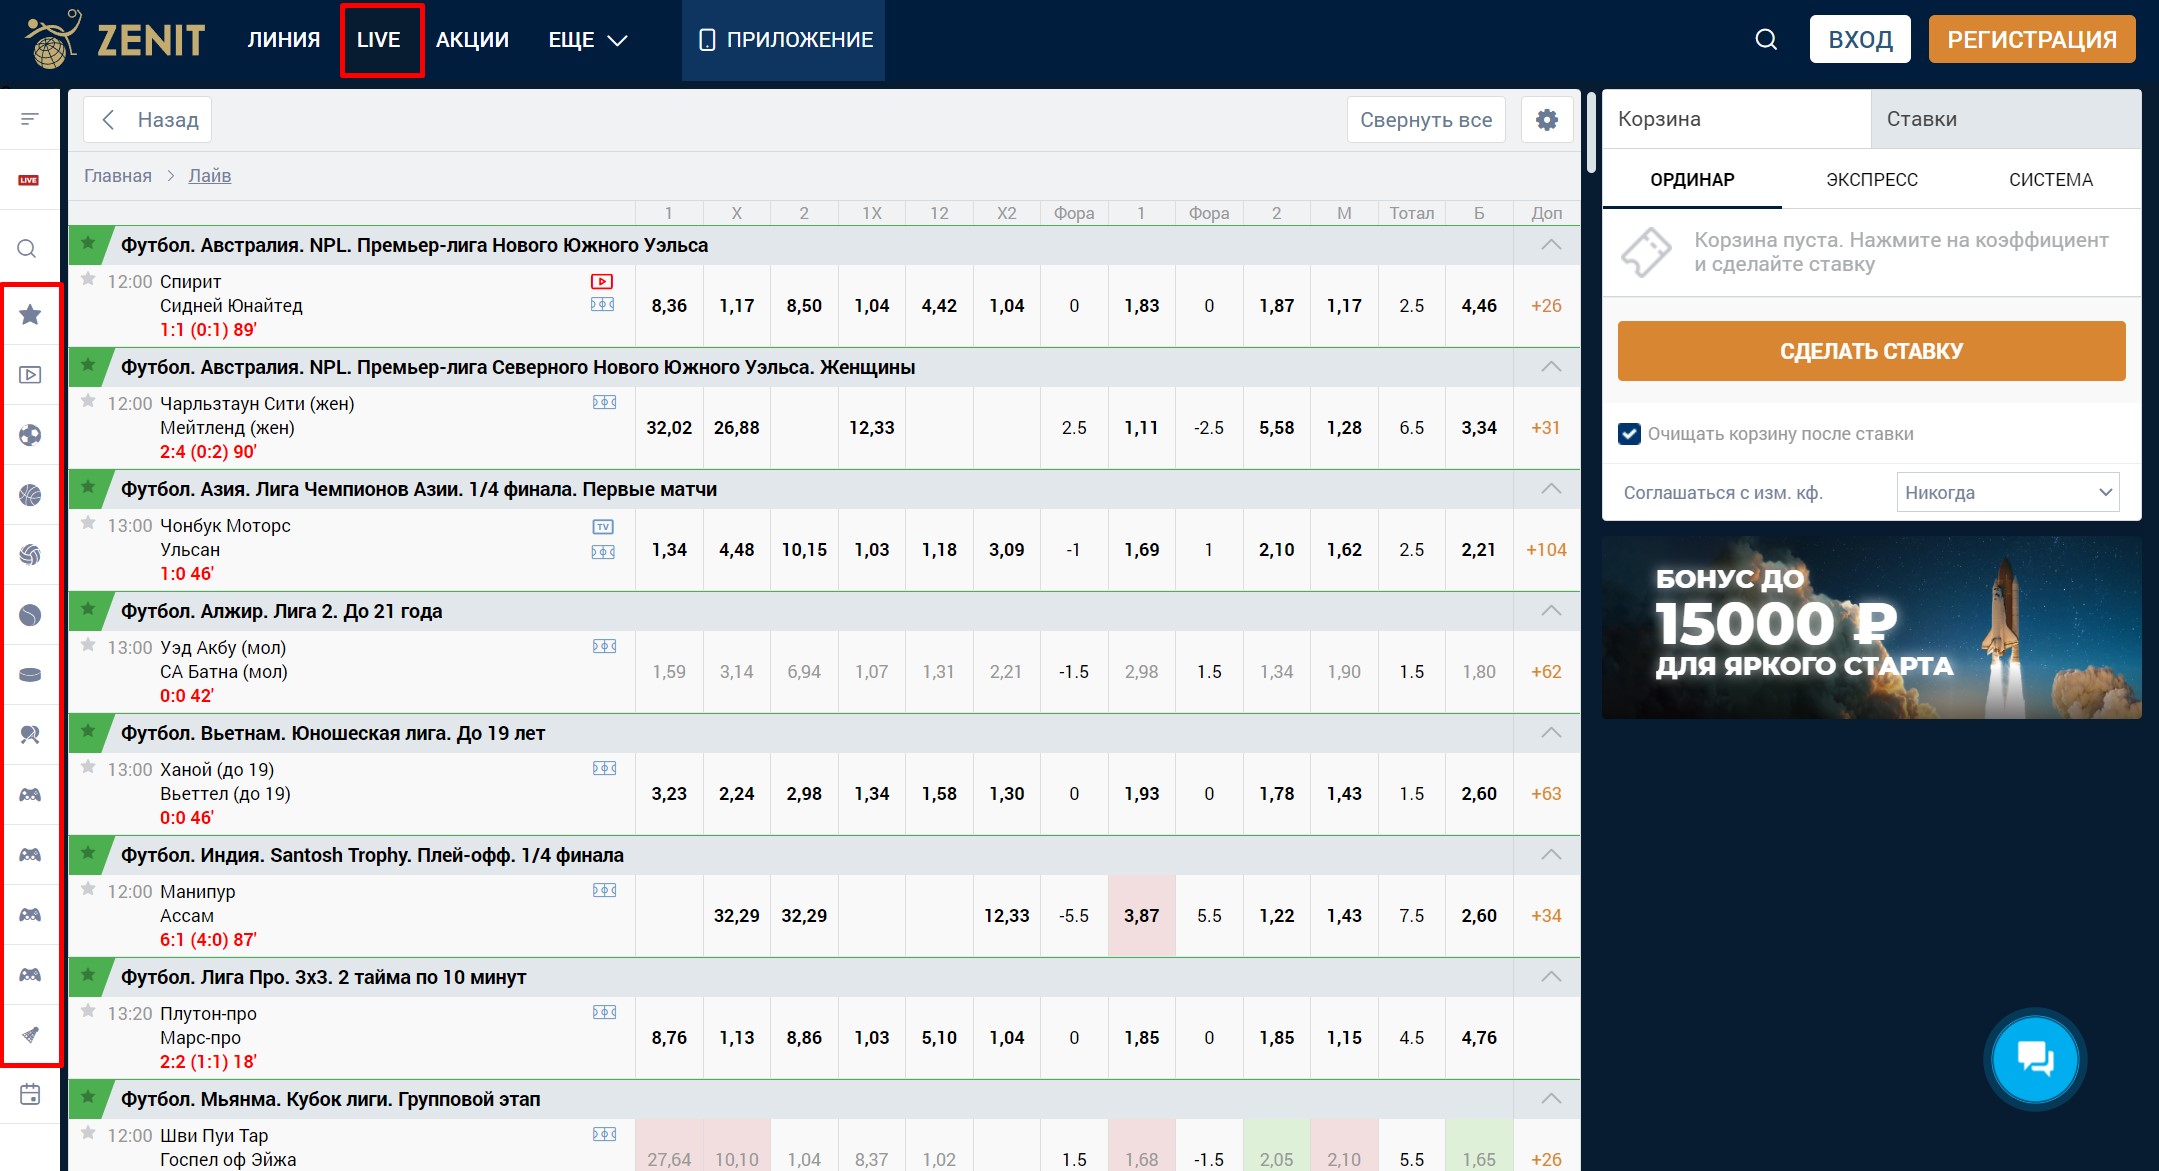
Task: Open the Ставки tab
Action: click(x=1921, y=119)
